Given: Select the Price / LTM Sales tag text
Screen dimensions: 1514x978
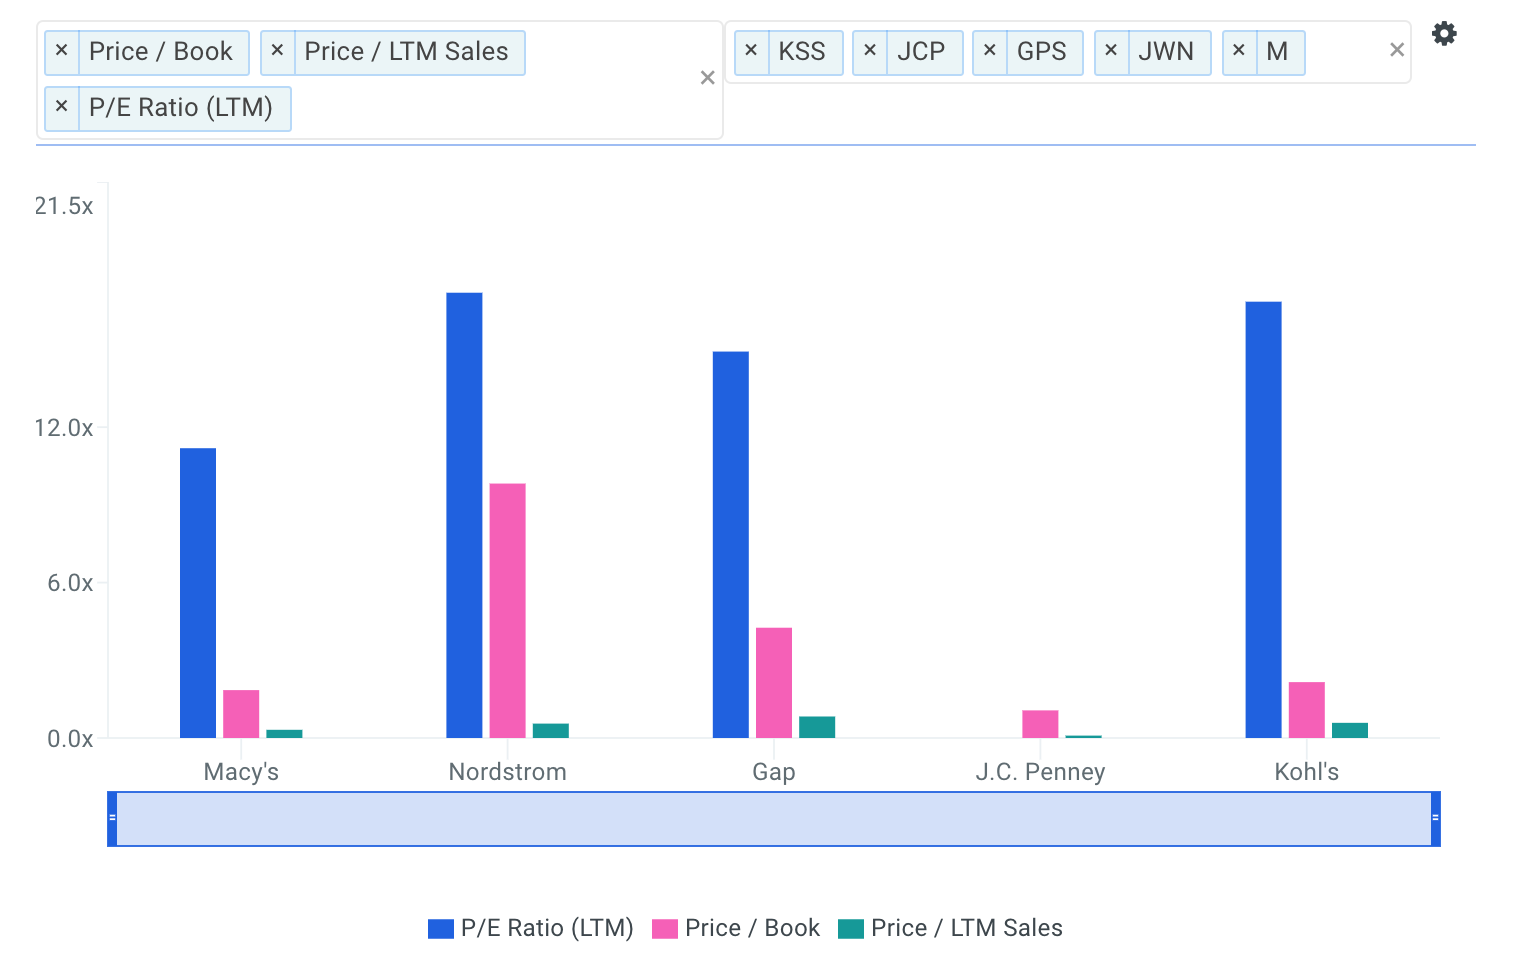Looking at the screenshot, I should click(x=407, y=52).
